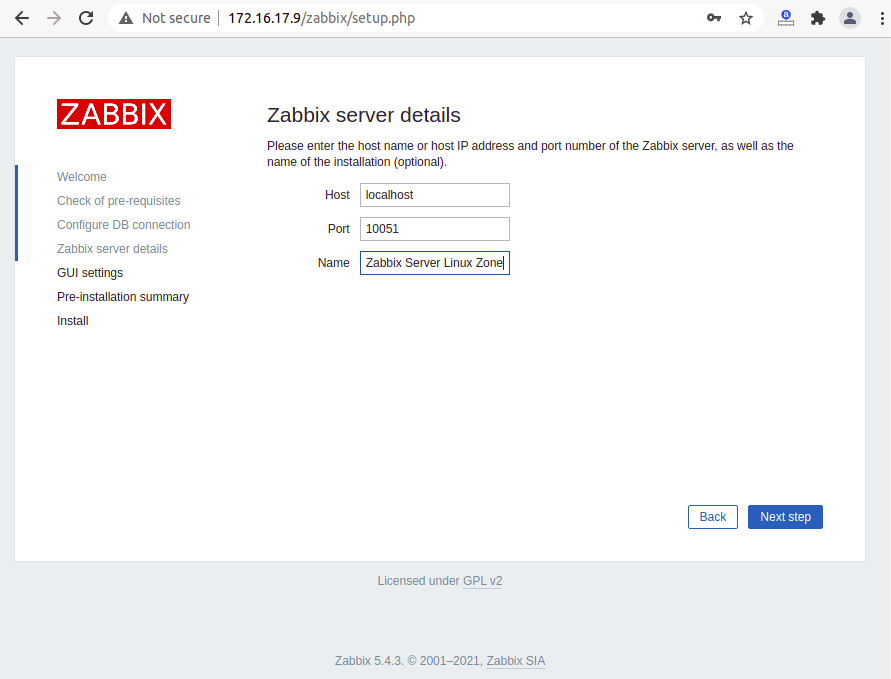Click the Back button
Screen dimensions: 891x679
pos(713,517)
